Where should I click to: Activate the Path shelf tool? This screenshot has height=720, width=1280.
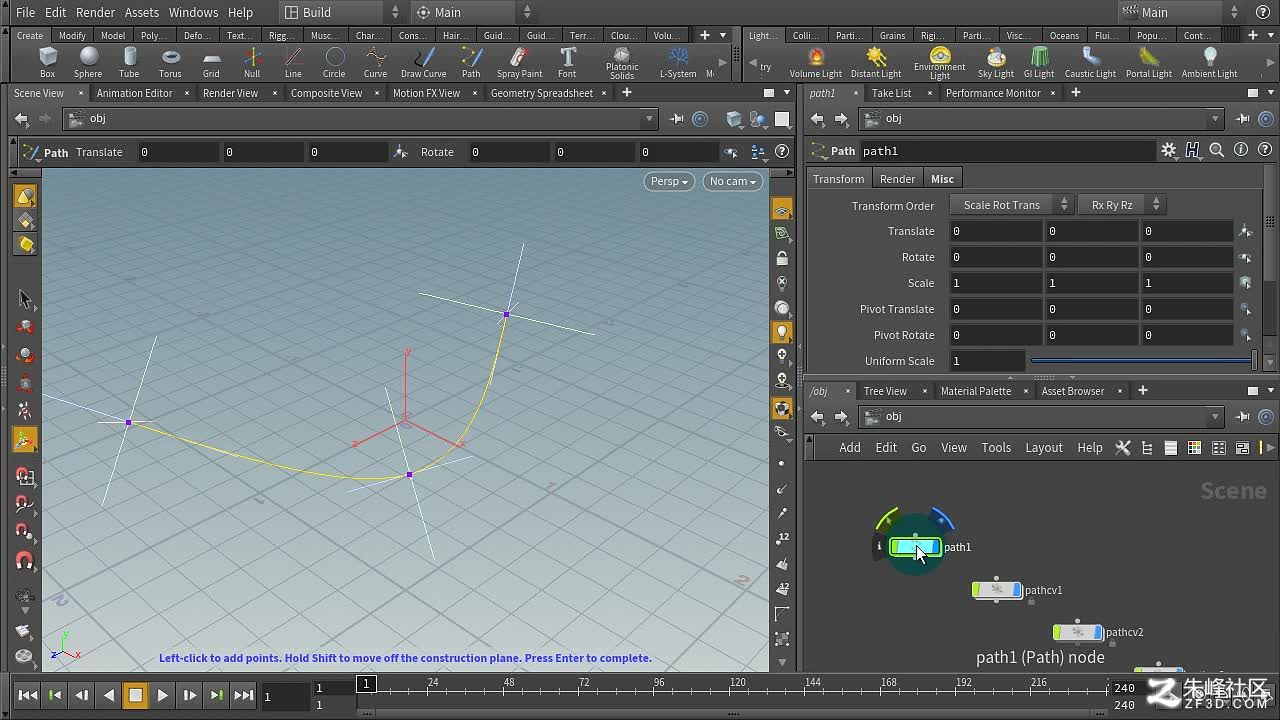(x=471, y=63)
